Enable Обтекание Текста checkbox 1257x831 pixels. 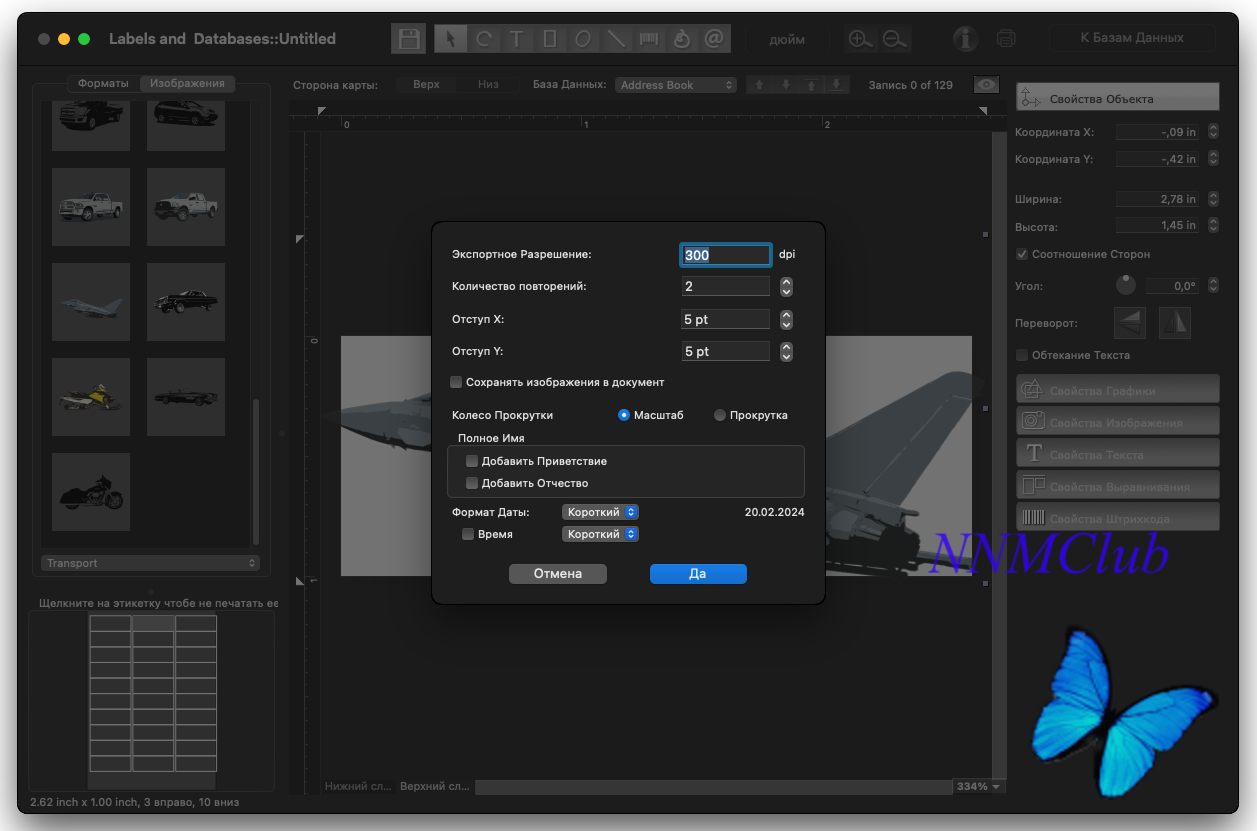1022,355
